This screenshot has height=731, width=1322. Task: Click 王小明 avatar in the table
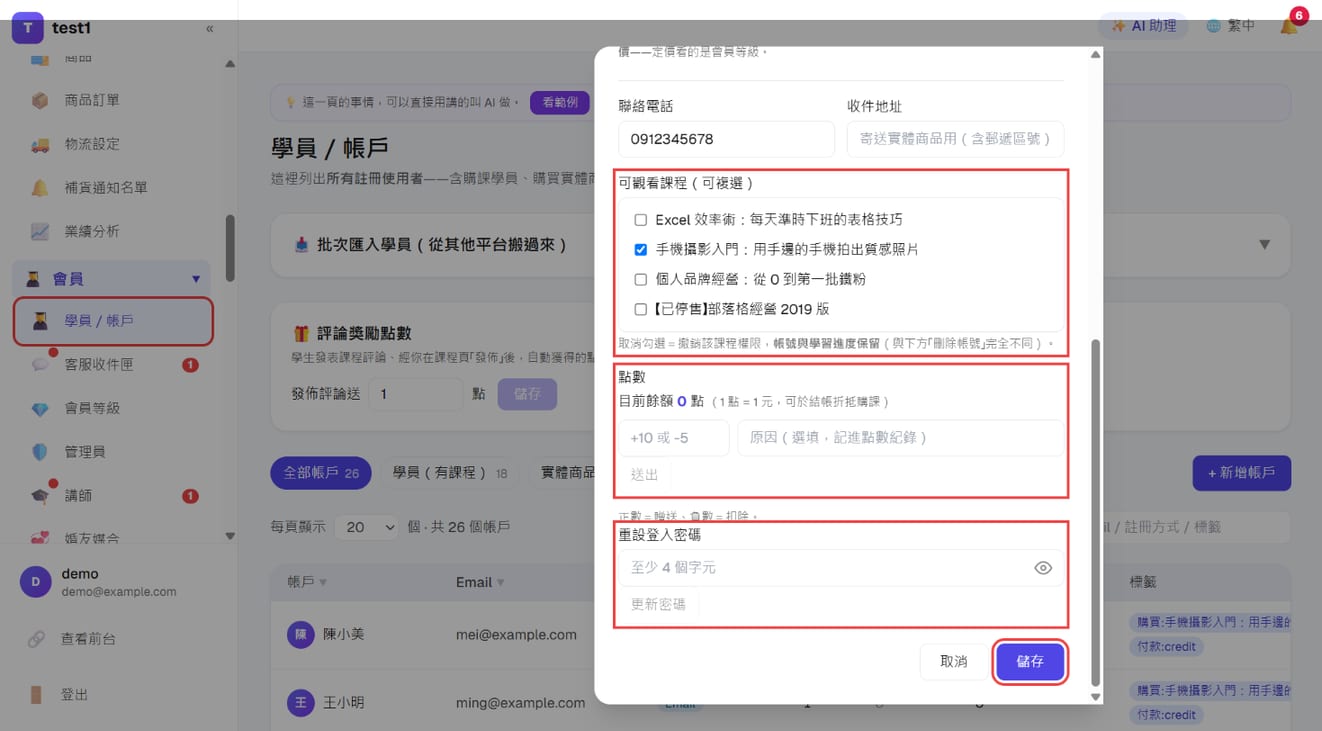click(301, 703)
